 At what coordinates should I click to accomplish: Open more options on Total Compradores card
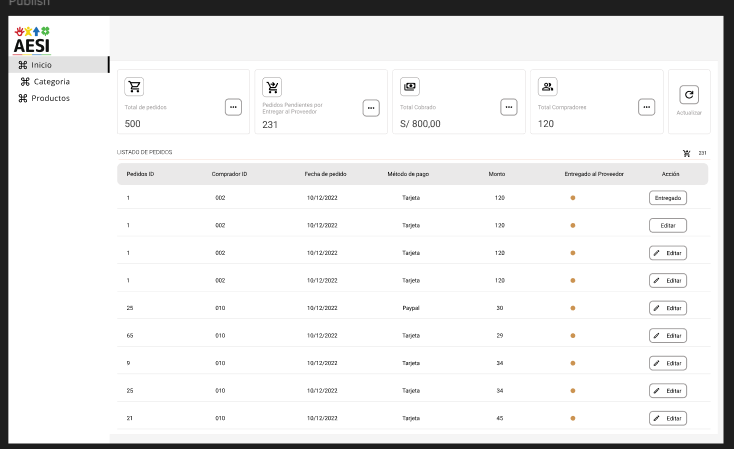click(x=646, y=107)
